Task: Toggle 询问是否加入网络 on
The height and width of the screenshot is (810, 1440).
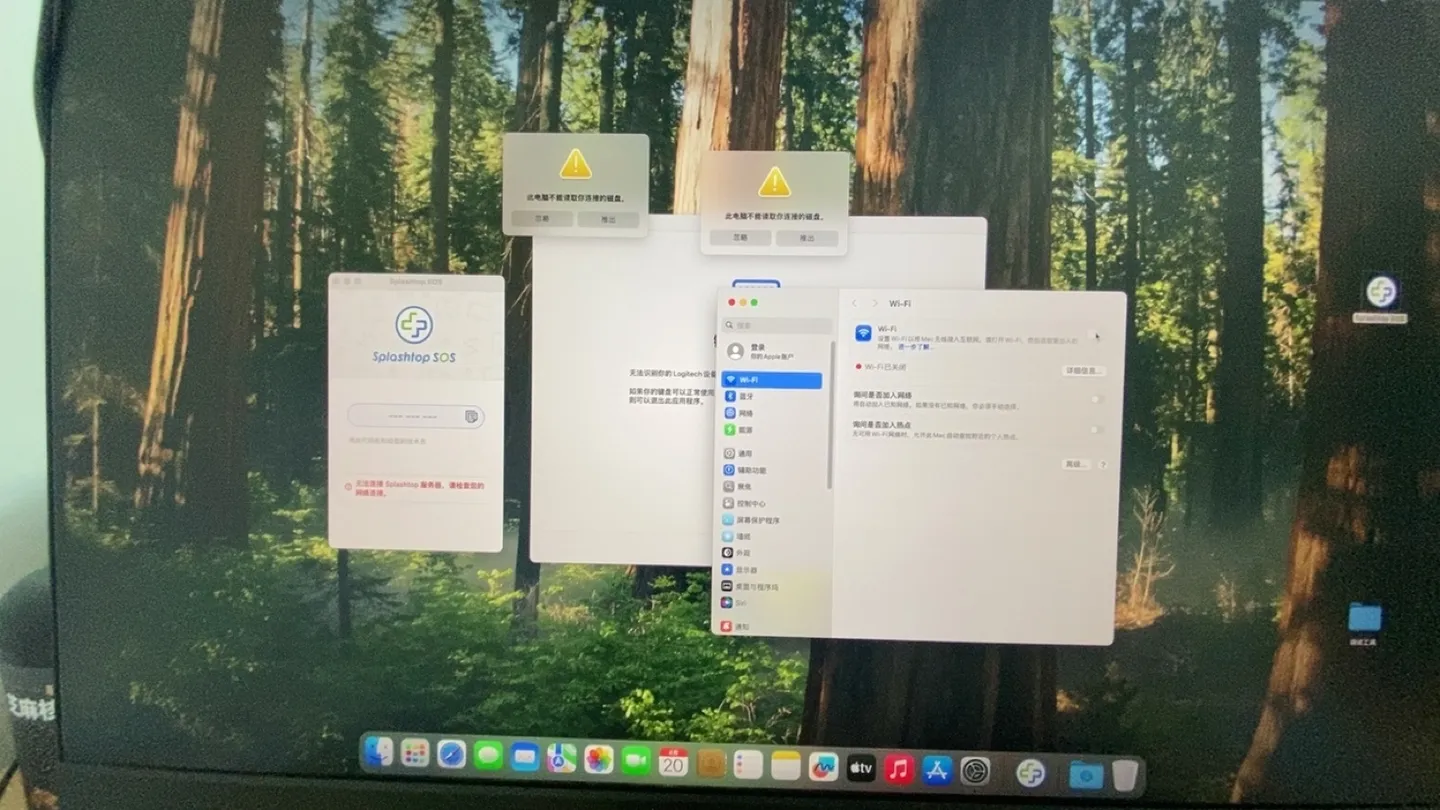Action: coord(1095,399)
